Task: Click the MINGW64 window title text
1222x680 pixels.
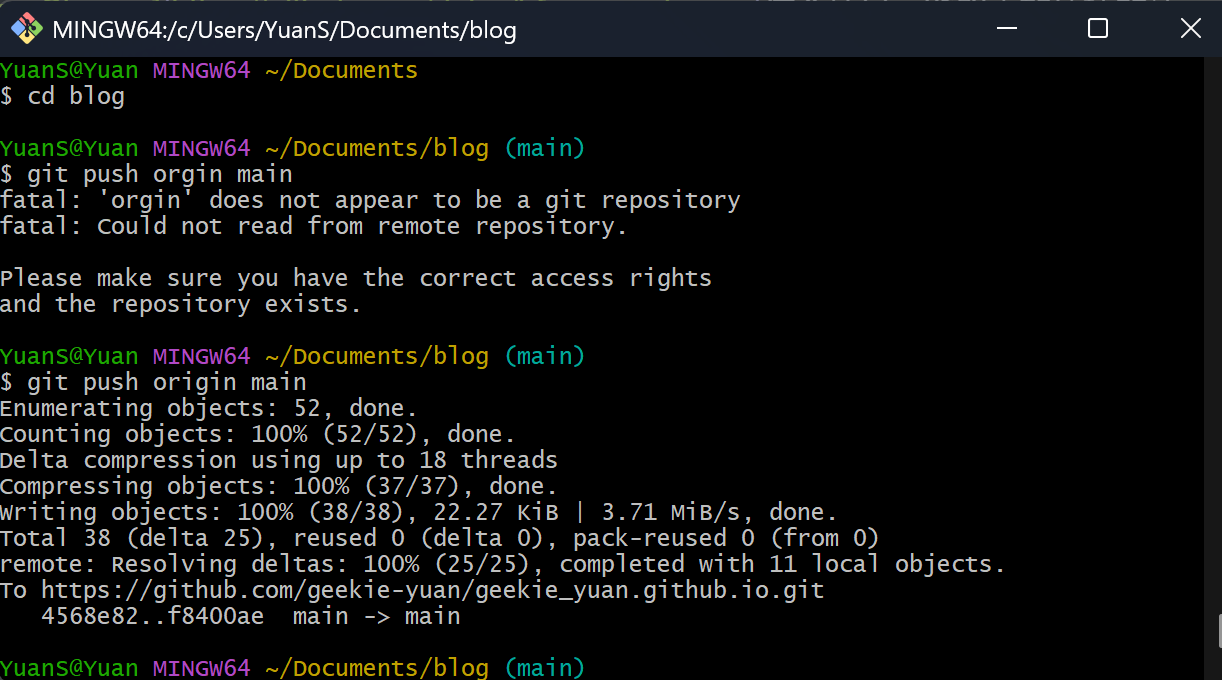Action: click(284, 30)
